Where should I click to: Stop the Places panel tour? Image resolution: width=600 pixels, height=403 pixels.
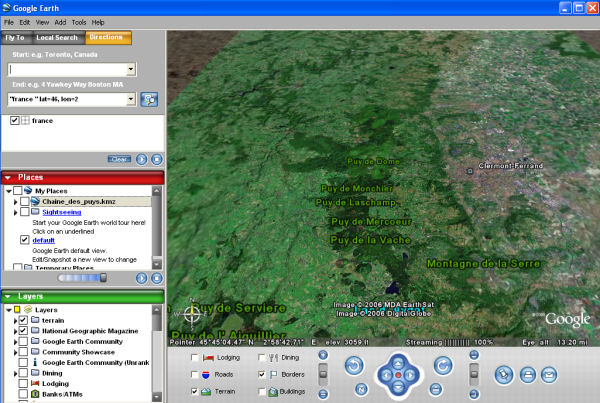coord(157,278)
